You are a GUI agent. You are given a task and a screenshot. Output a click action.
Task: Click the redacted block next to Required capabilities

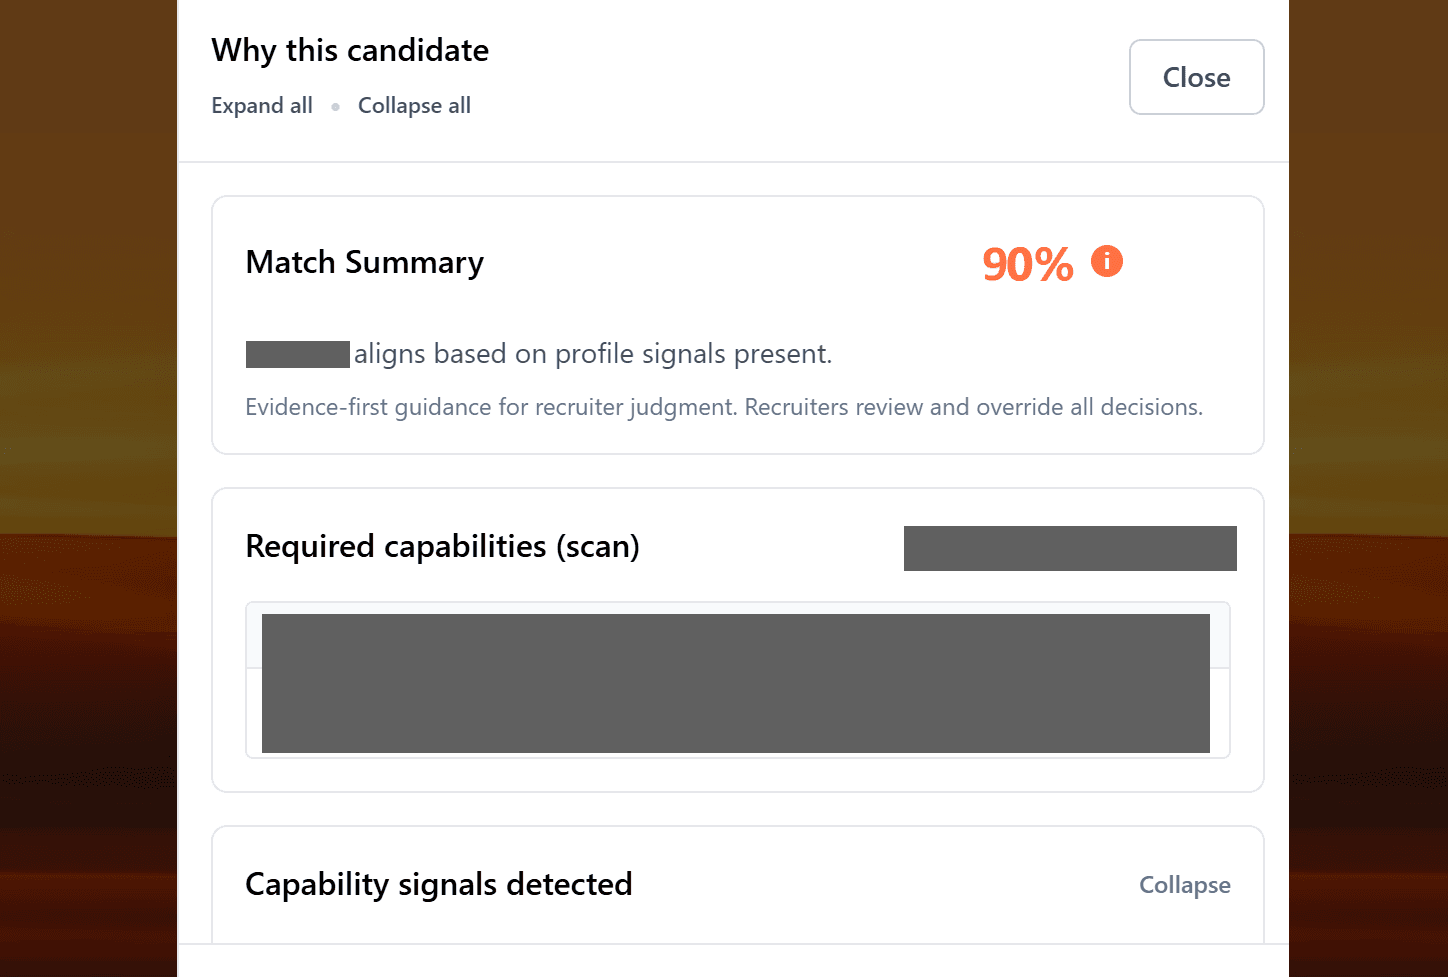click(x=1069, y=548)
